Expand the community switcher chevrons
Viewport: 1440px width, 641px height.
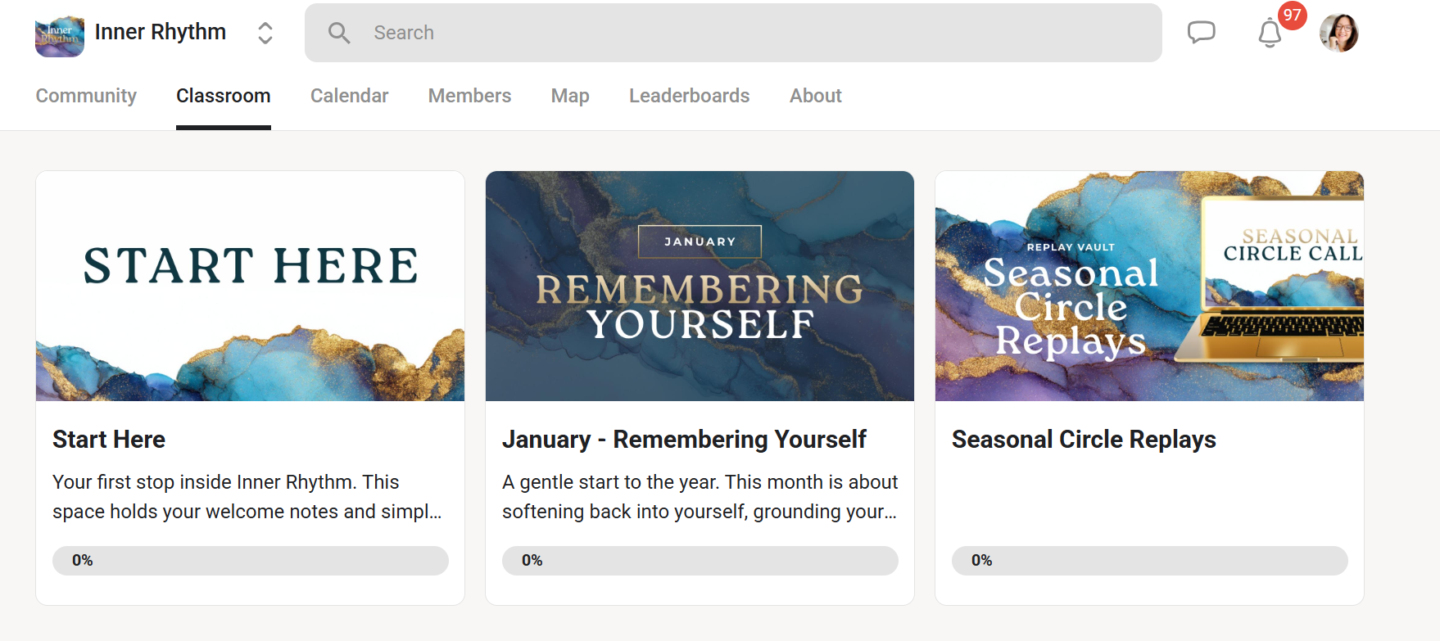click(x=265, y=33)
